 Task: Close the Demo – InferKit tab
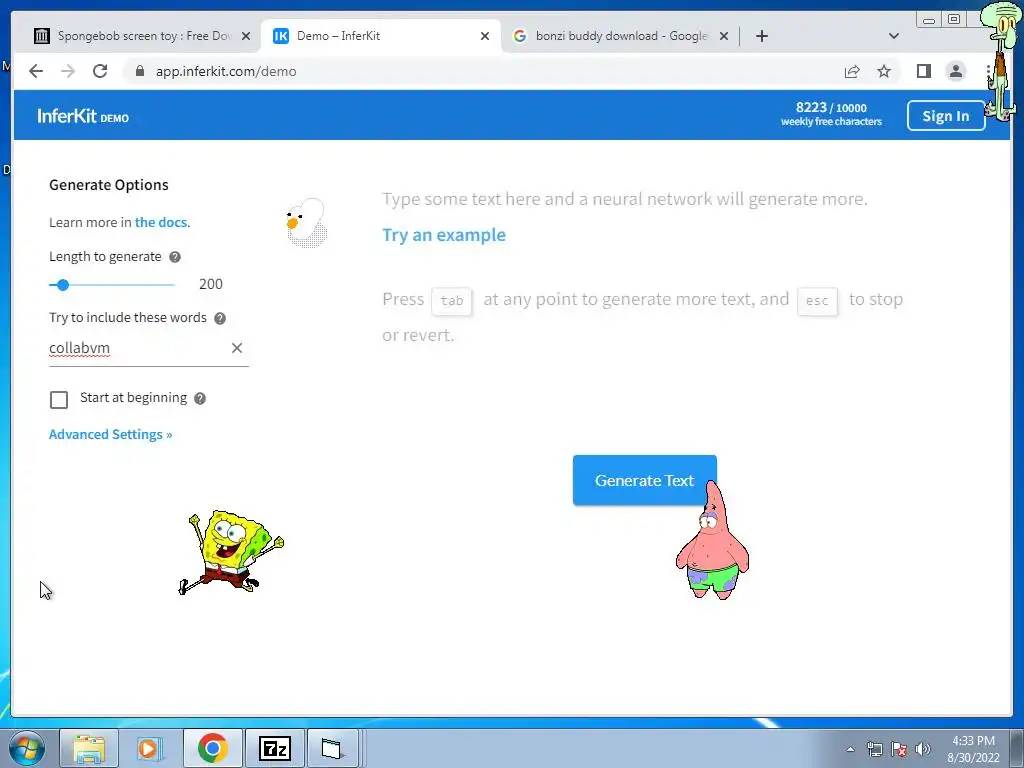pos(485,36)
